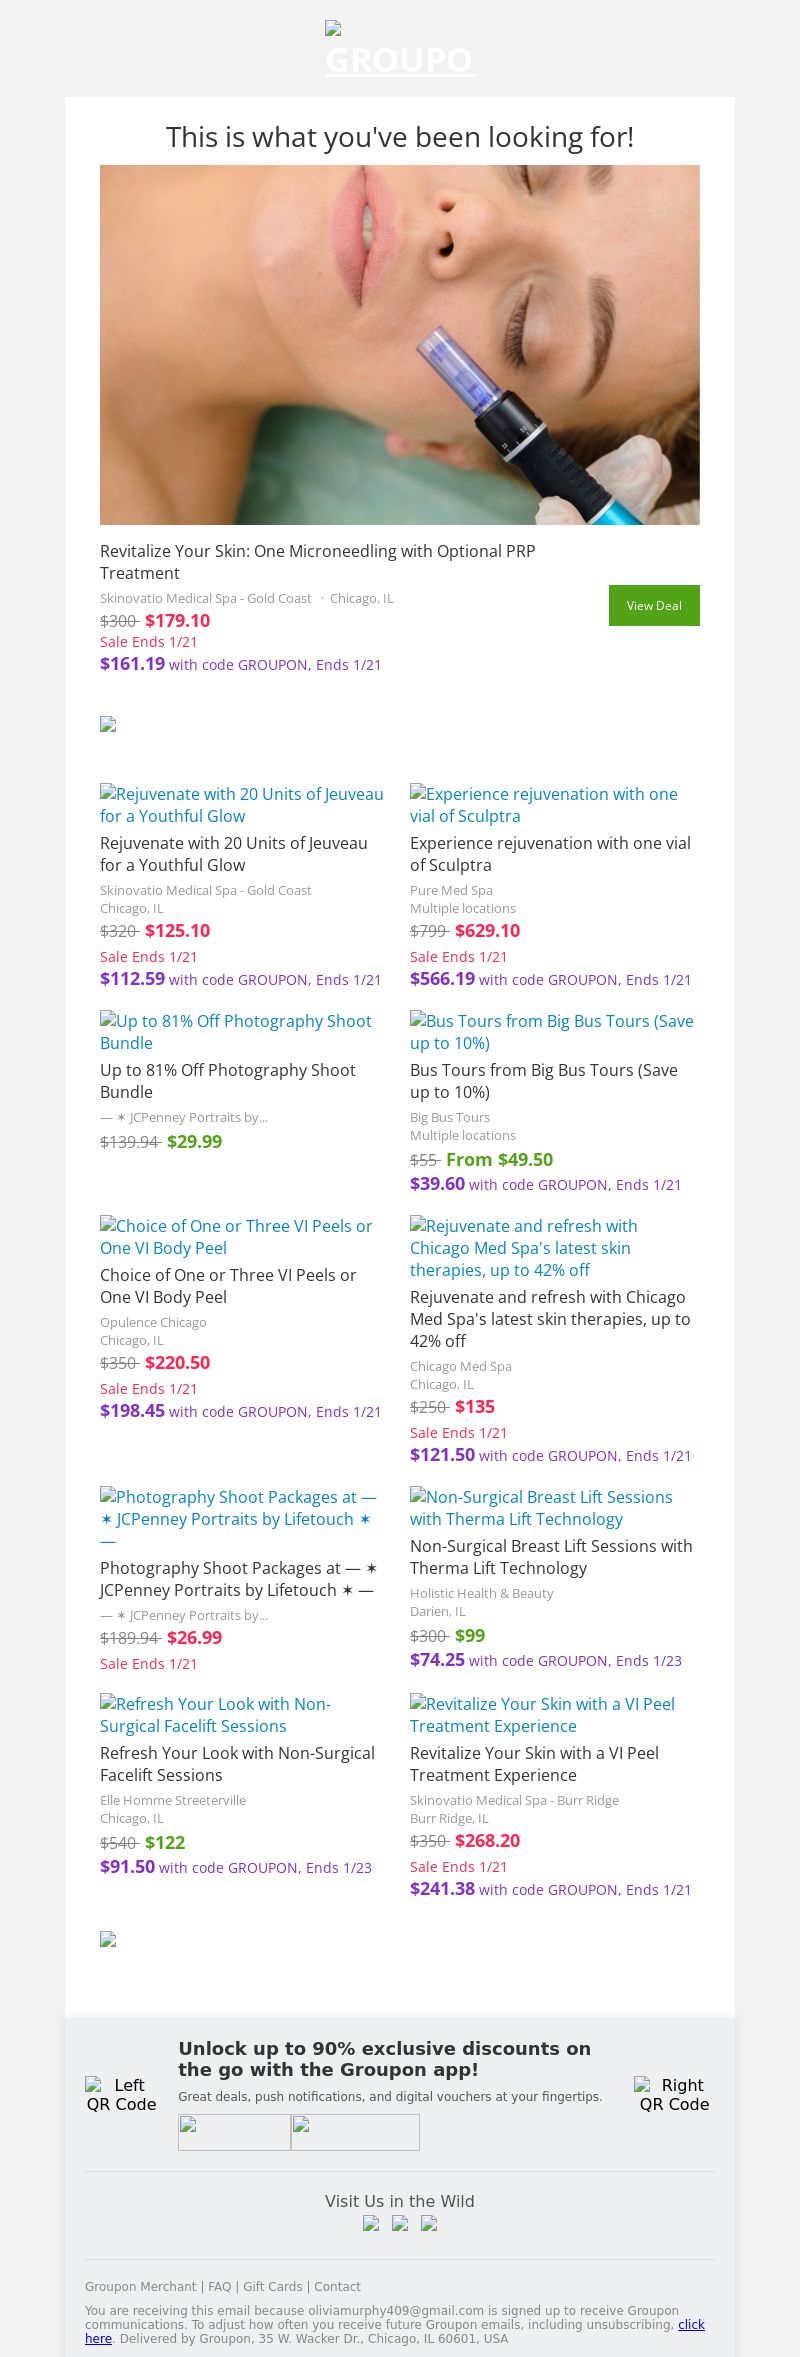800x2357 pixels.
Task: Open the 20 Units of Jeuveau deal image link
Action: [x=242, y=805]
